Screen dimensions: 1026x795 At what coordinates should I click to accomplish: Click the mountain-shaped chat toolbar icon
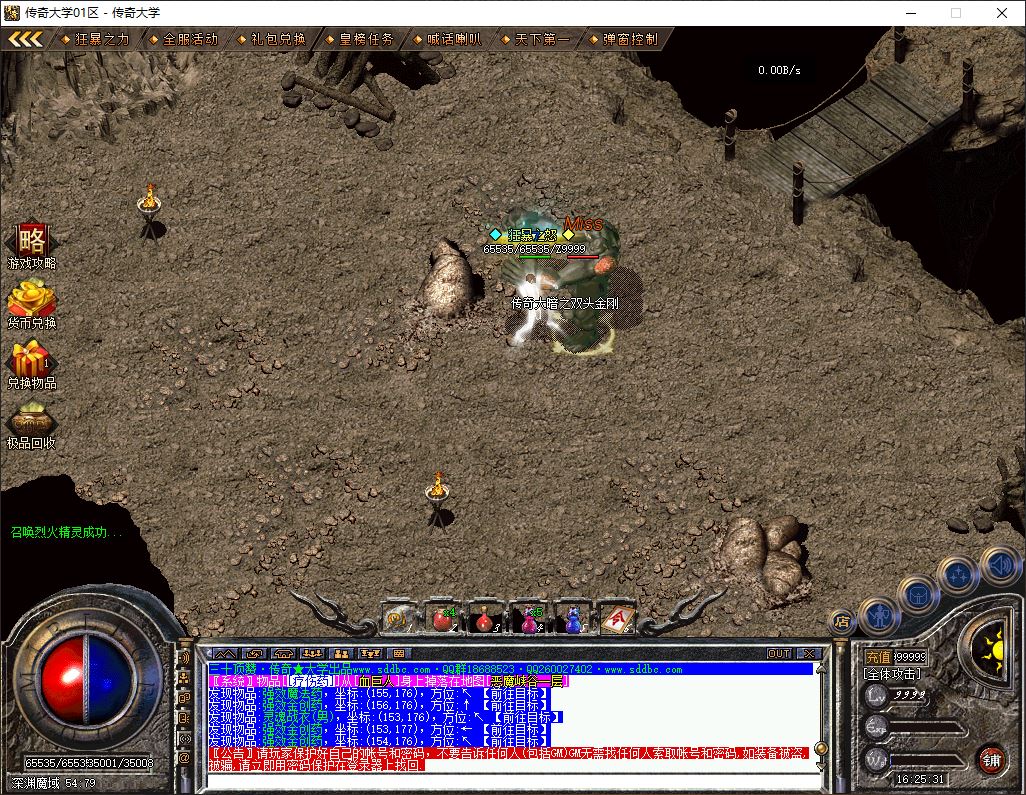point(225,654)
